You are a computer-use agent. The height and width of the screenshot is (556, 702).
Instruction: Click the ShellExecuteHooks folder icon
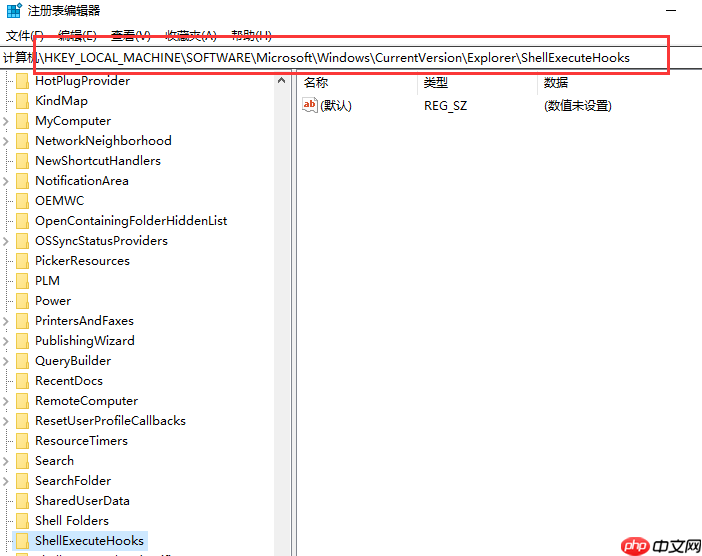click(x=22, y=541)
